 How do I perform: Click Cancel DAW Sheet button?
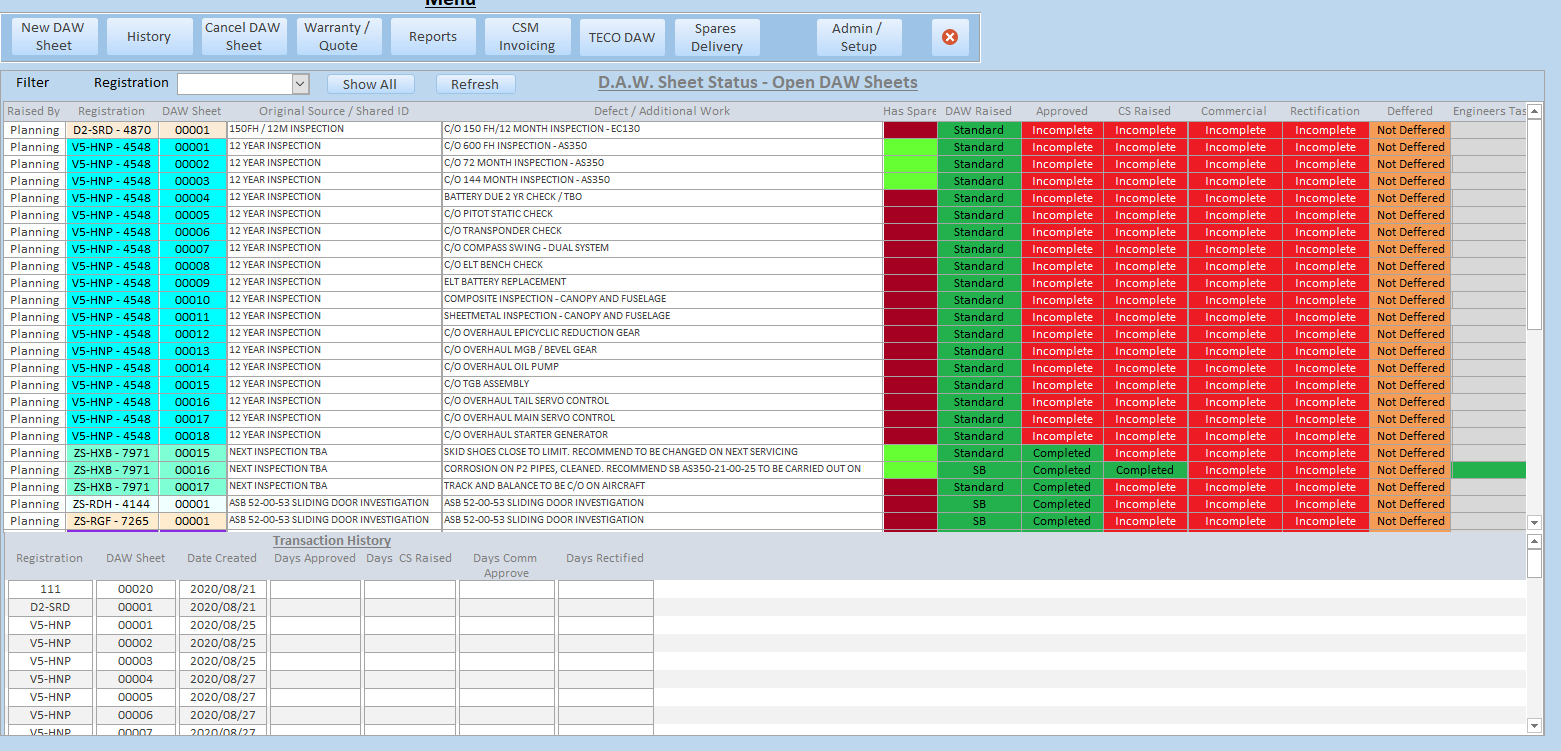click(x=244, y=37)
